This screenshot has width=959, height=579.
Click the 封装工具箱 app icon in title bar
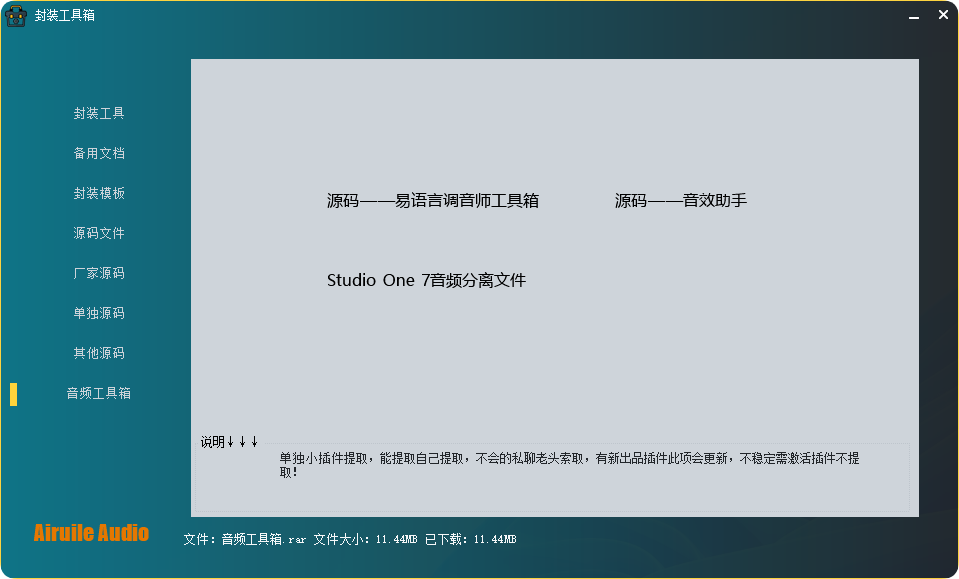pos(16,16)
